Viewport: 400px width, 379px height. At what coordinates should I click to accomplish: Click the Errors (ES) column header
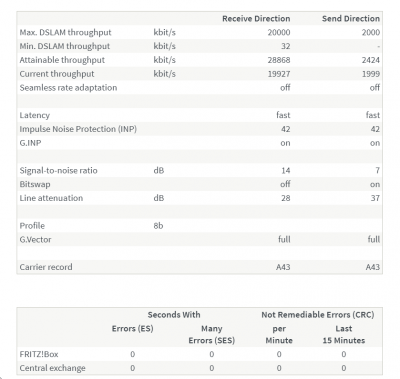(132, 329)
